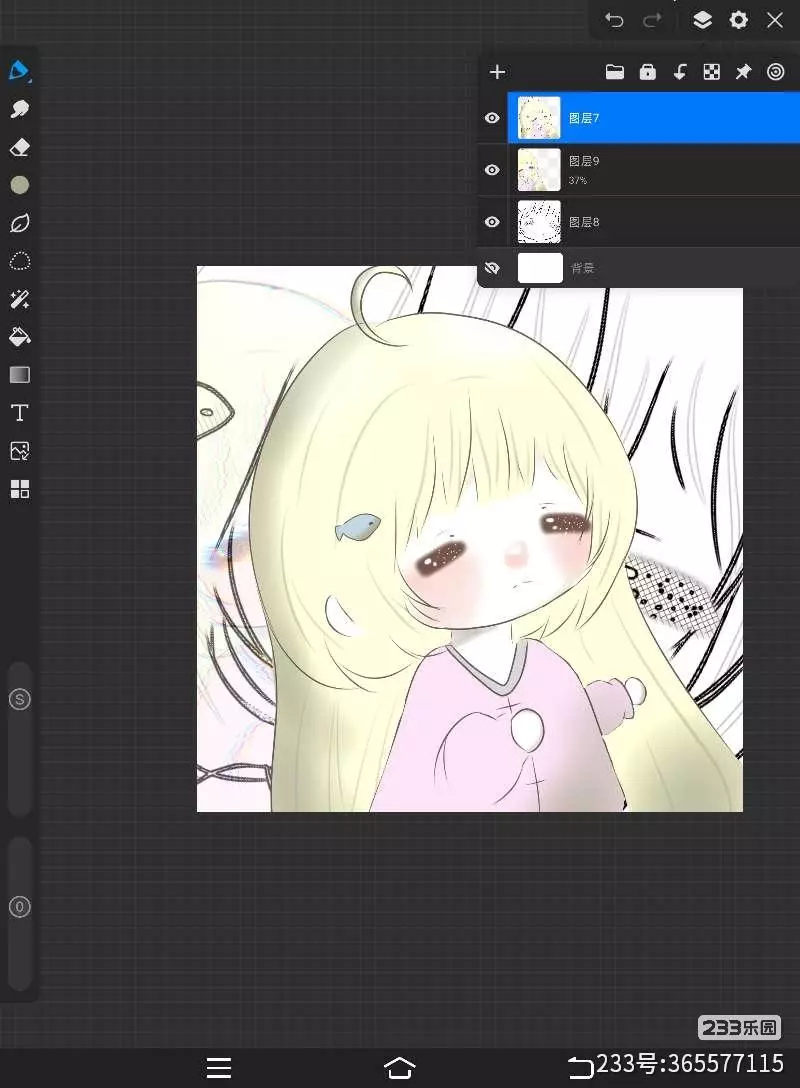Select the brush tool in left toolbar
The height and width of the screenshot is (1088, 800).
click(19, 71)
